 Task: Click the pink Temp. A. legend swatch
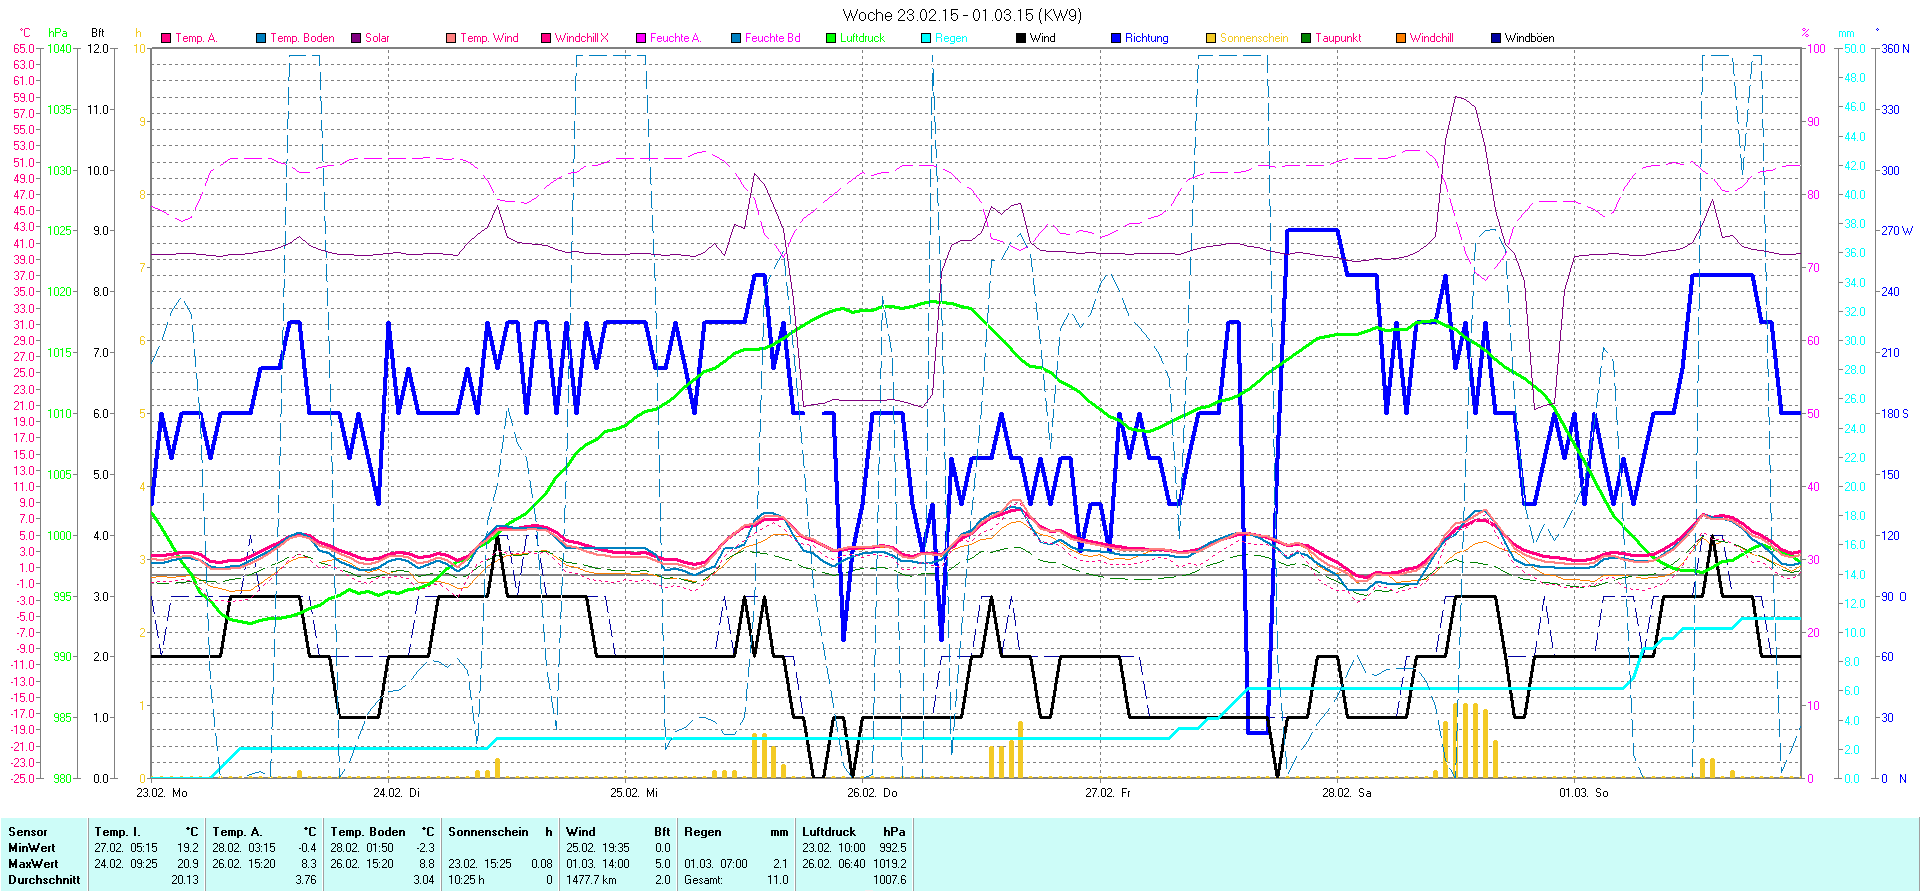click(166, 38)
